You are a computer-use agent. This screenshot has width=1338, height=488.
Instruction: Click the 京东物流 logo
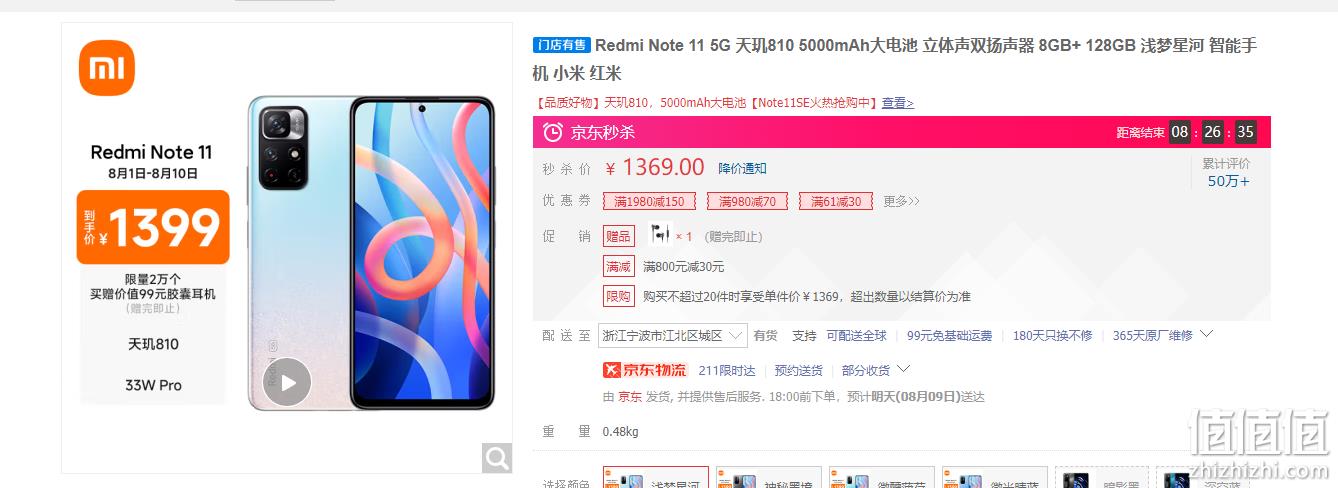(645, 370)
